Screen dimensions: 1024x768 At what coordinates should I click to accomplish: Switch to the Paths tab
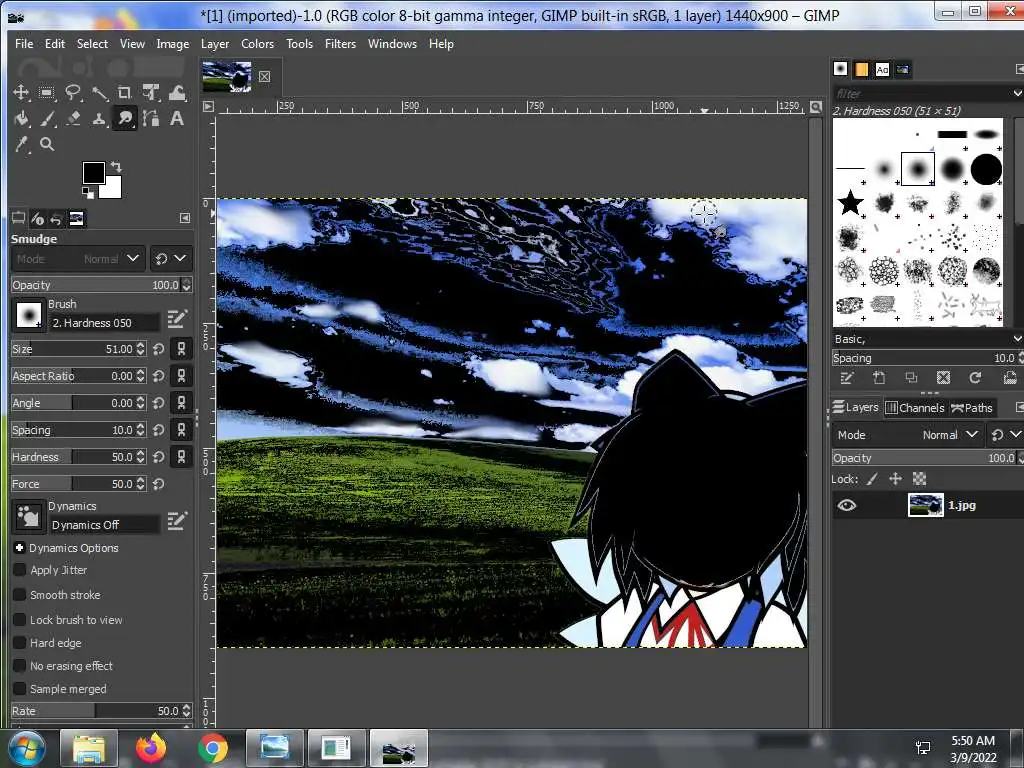[972, 408]
